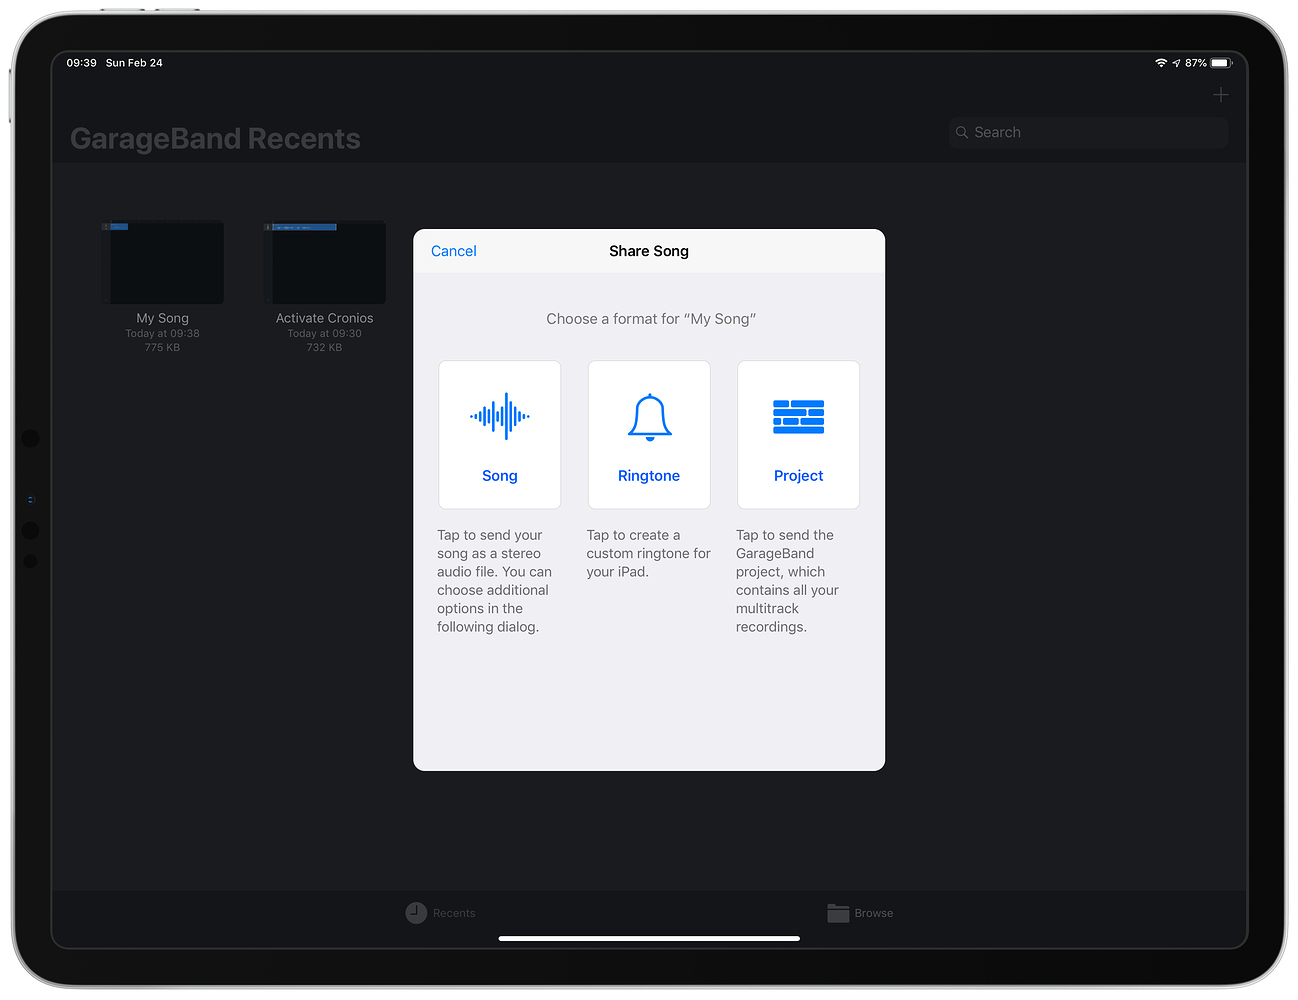Open the Activate Cronios project
Image resolution: width=1298 pixels, height=1000 pixels.
324,261
